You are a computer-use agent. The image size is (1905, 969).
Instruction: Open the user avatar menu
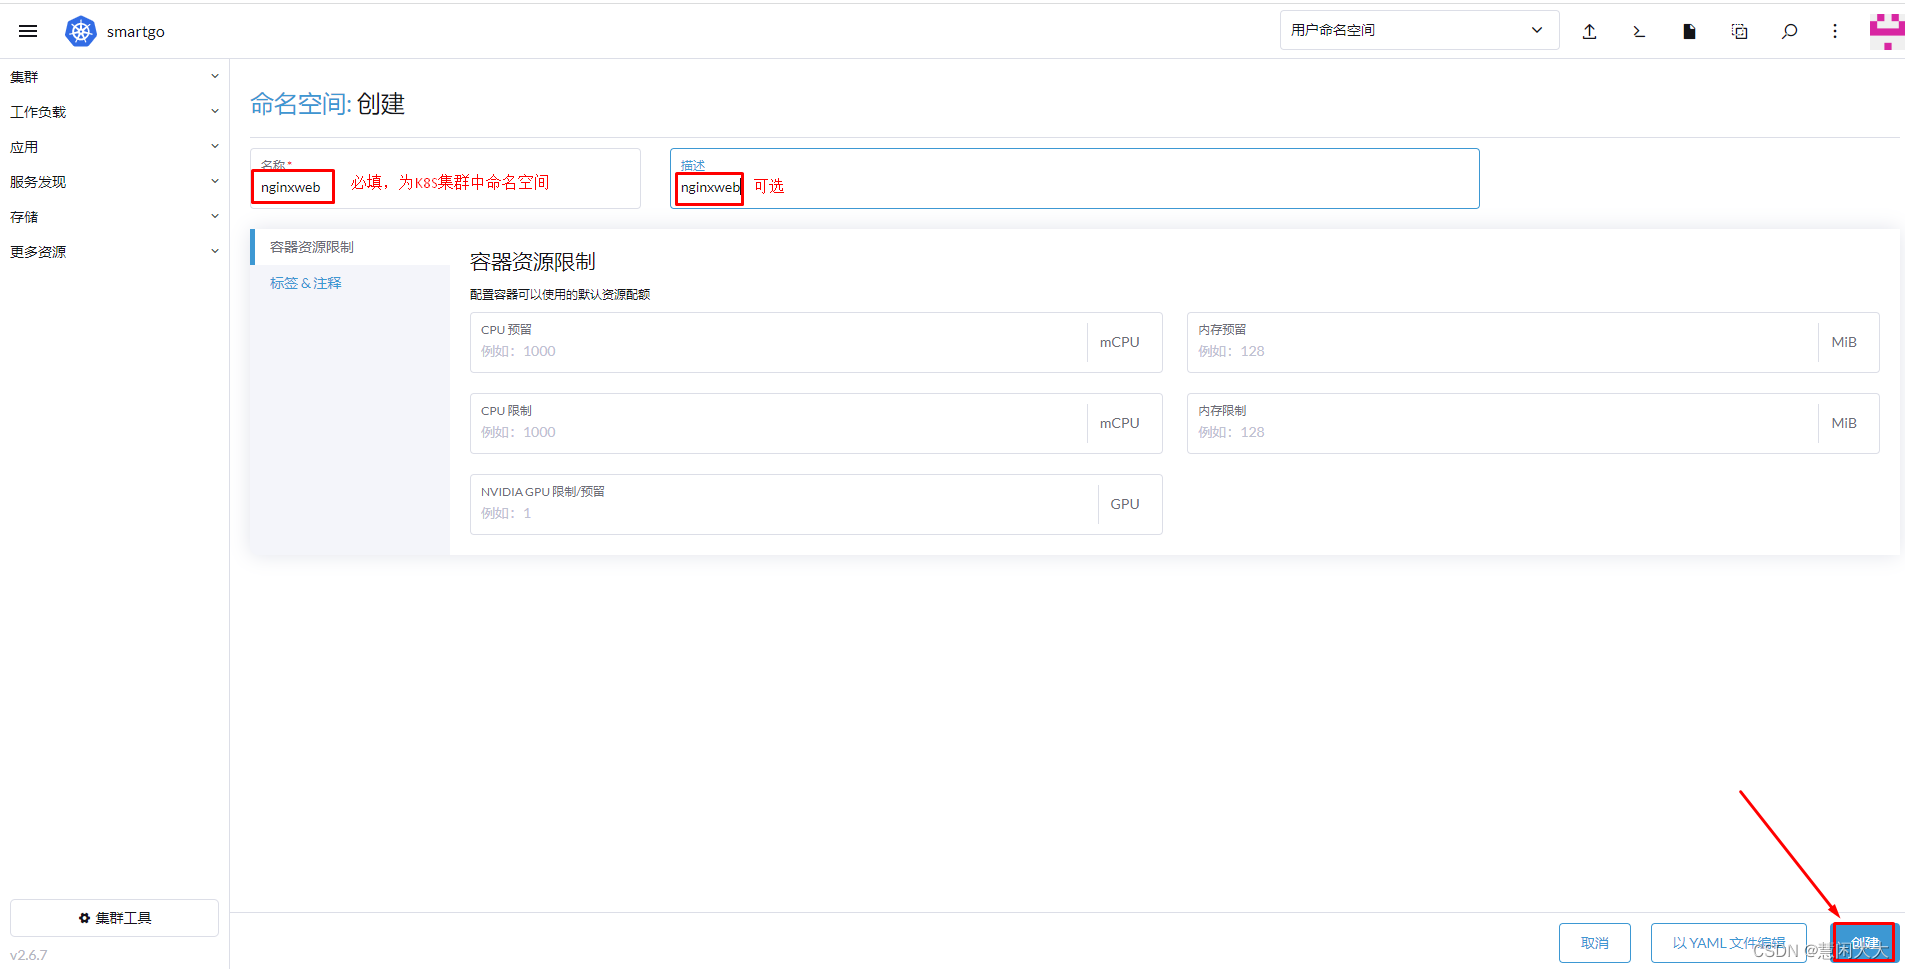[1887, 31]
